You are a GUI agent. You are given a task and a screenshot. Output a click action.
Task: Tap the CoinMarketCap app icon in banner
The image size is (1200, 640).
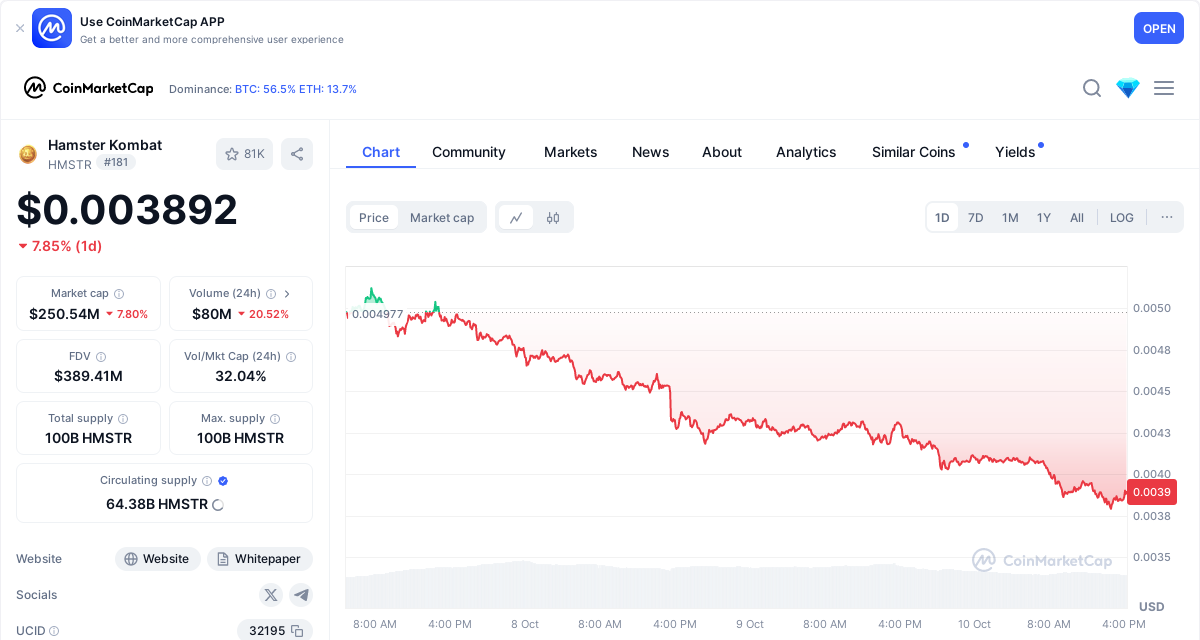coord(52,28)
